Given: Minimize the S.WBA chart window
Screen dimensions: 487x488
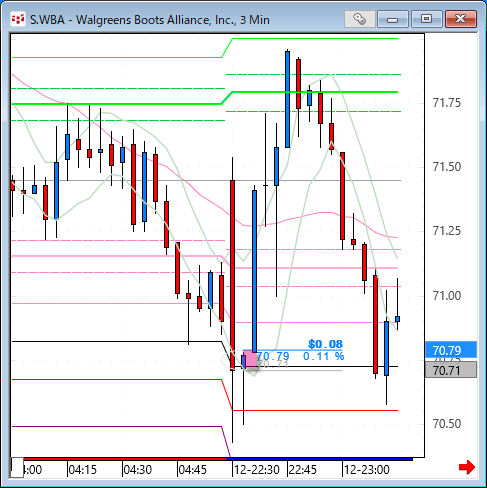Looking at the screenshot, I should (x=393, y=19).
